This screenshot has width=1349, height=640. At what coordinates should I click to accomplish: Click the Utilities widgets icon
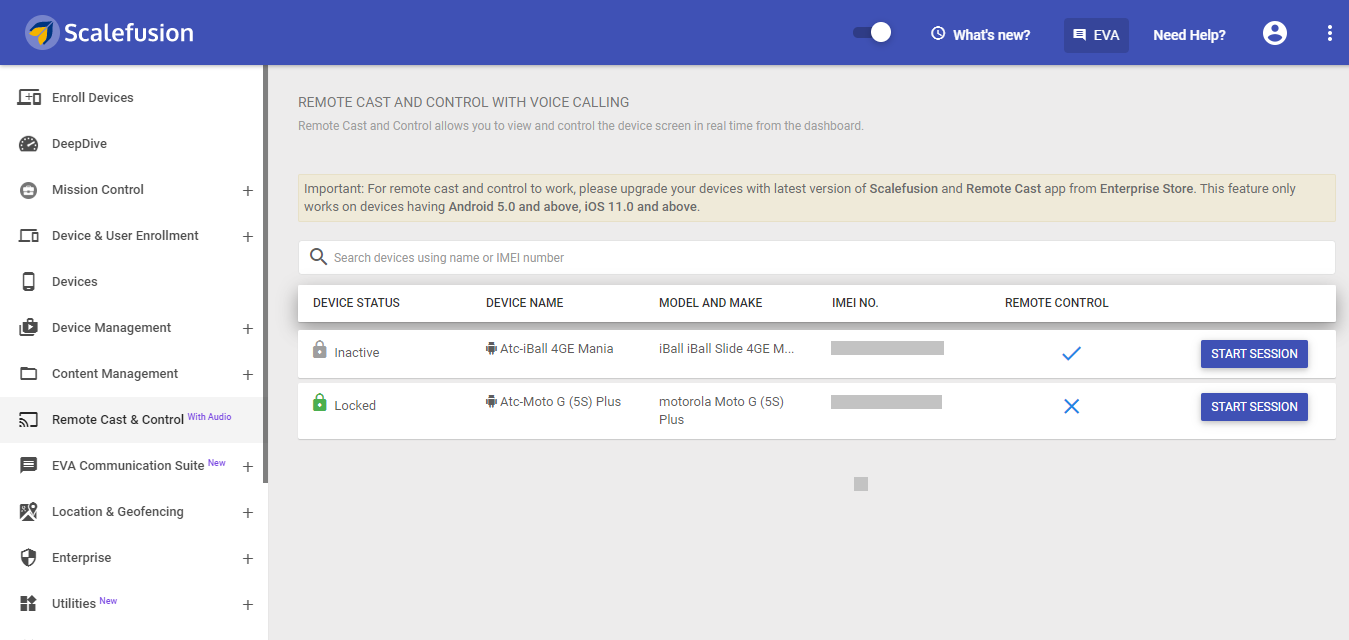(29, 604)
